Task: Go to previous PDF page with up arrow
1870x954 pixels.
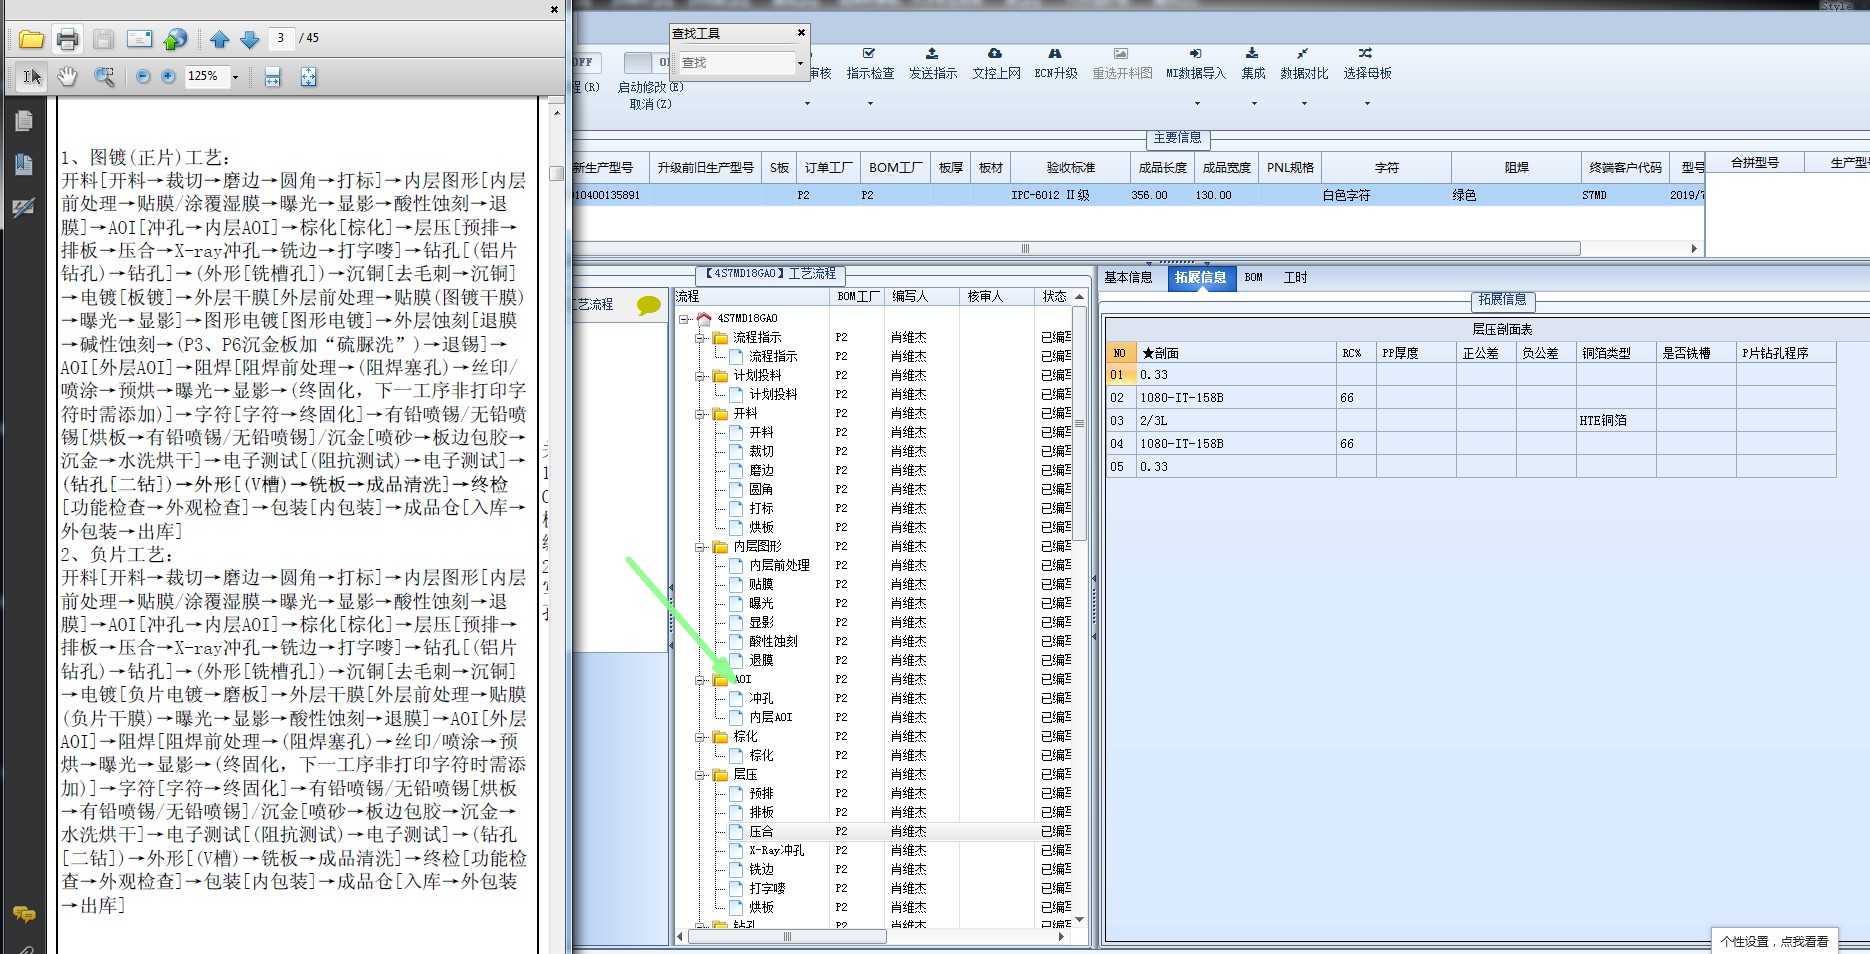Action: pyautogui.click(x=220, y=39)
